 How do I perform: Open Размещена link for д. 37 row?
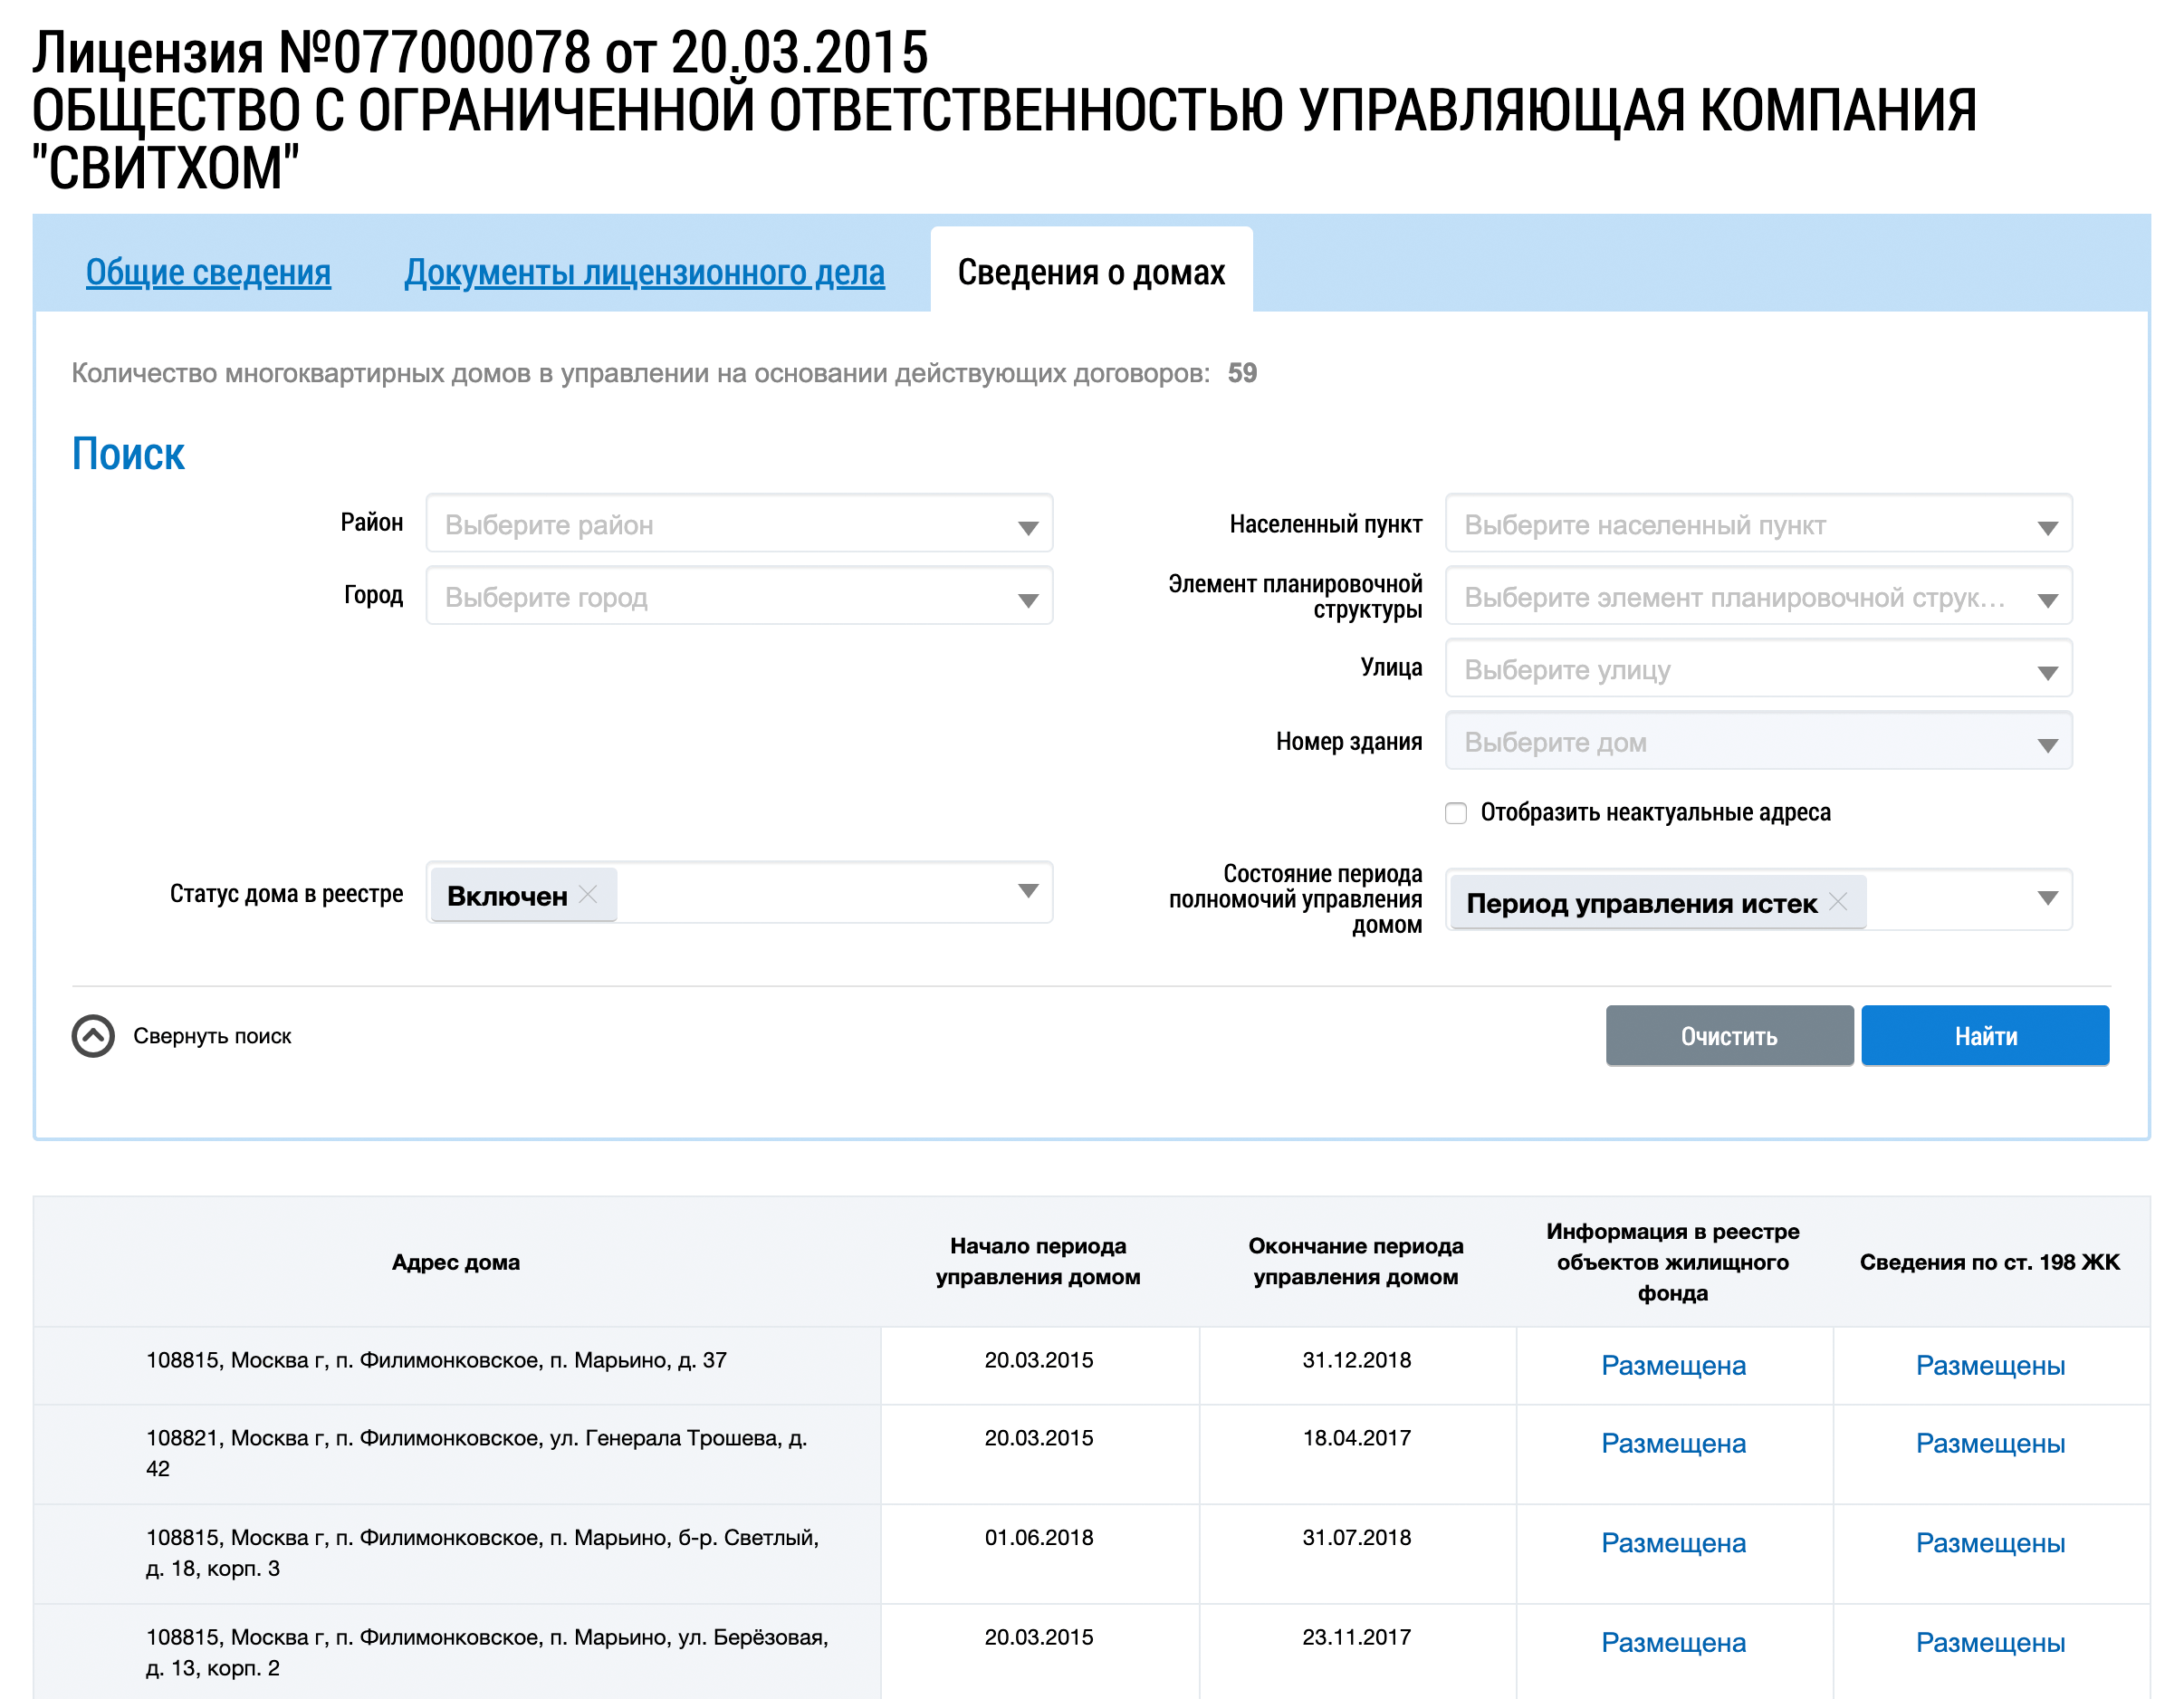1673,1365
